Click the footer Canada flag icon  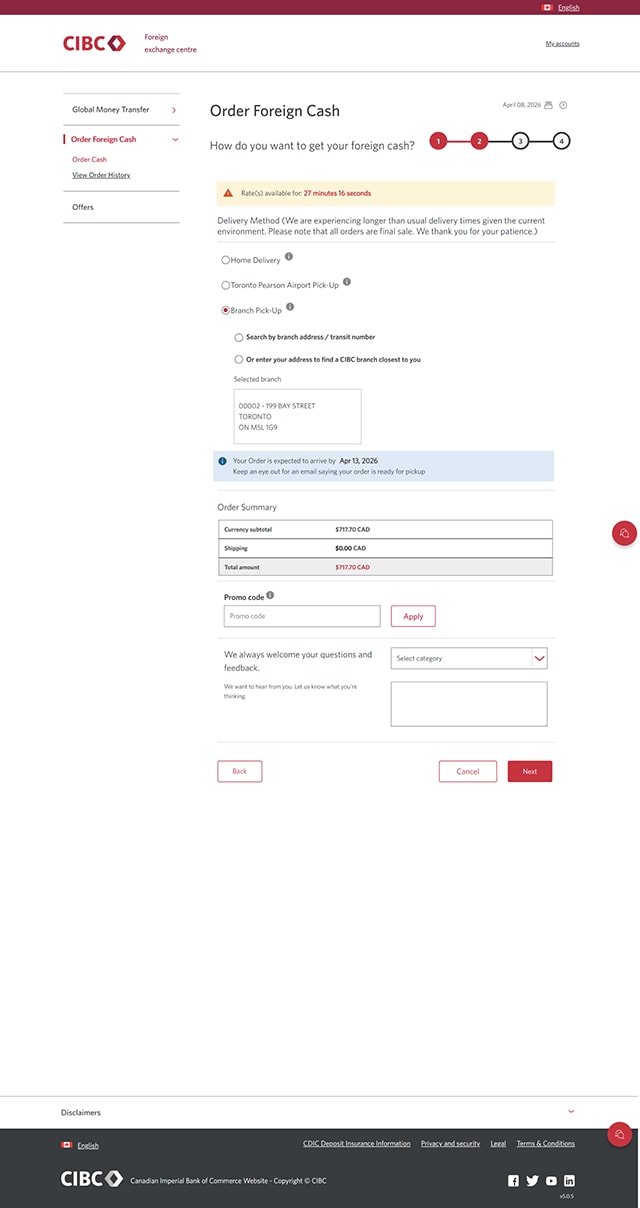pyautogui.click(x=67, y=1145)
